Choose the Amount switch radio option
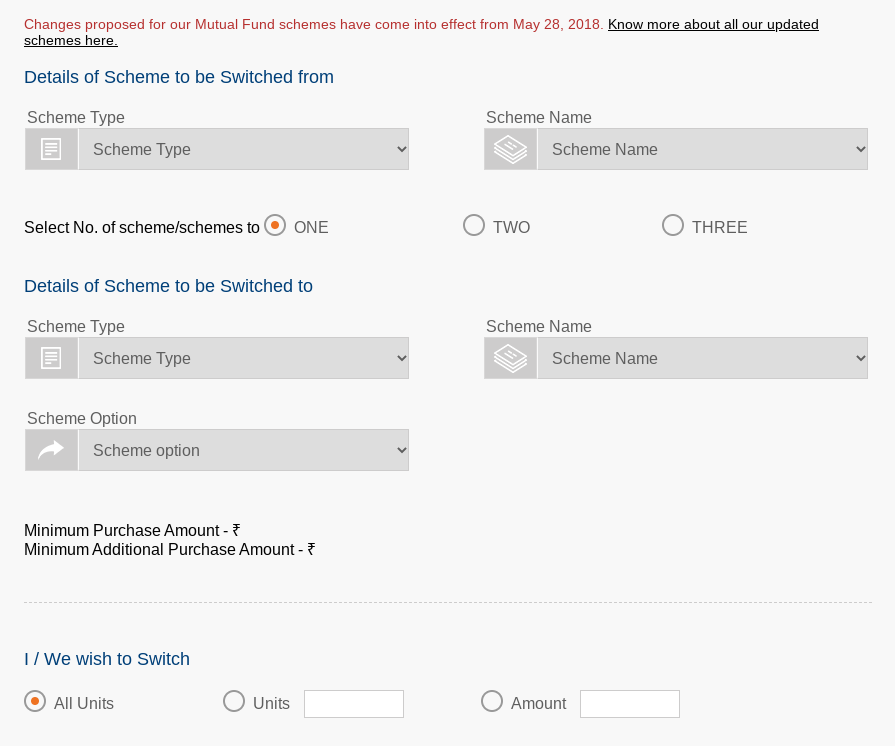The height and width of the screenshot is (746, 895). [x=492, y=702]
